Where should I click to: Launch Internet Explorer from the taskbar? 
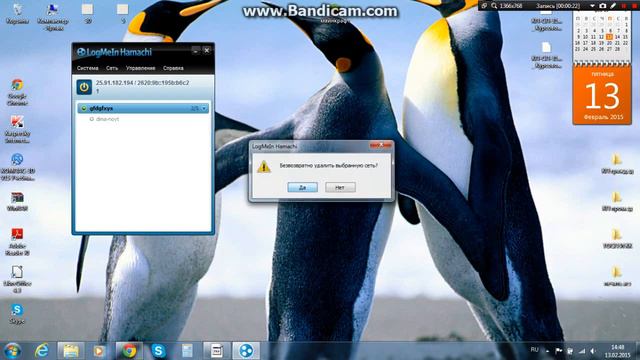click(42, 351)
